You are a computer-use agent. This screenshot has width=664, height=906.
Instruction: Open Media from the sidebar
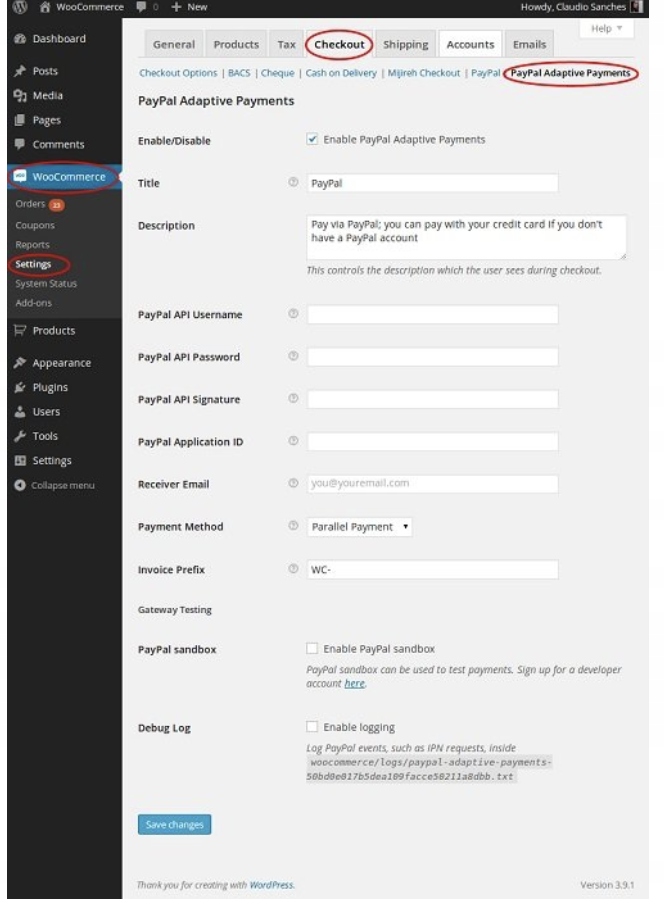coord(47,96)
